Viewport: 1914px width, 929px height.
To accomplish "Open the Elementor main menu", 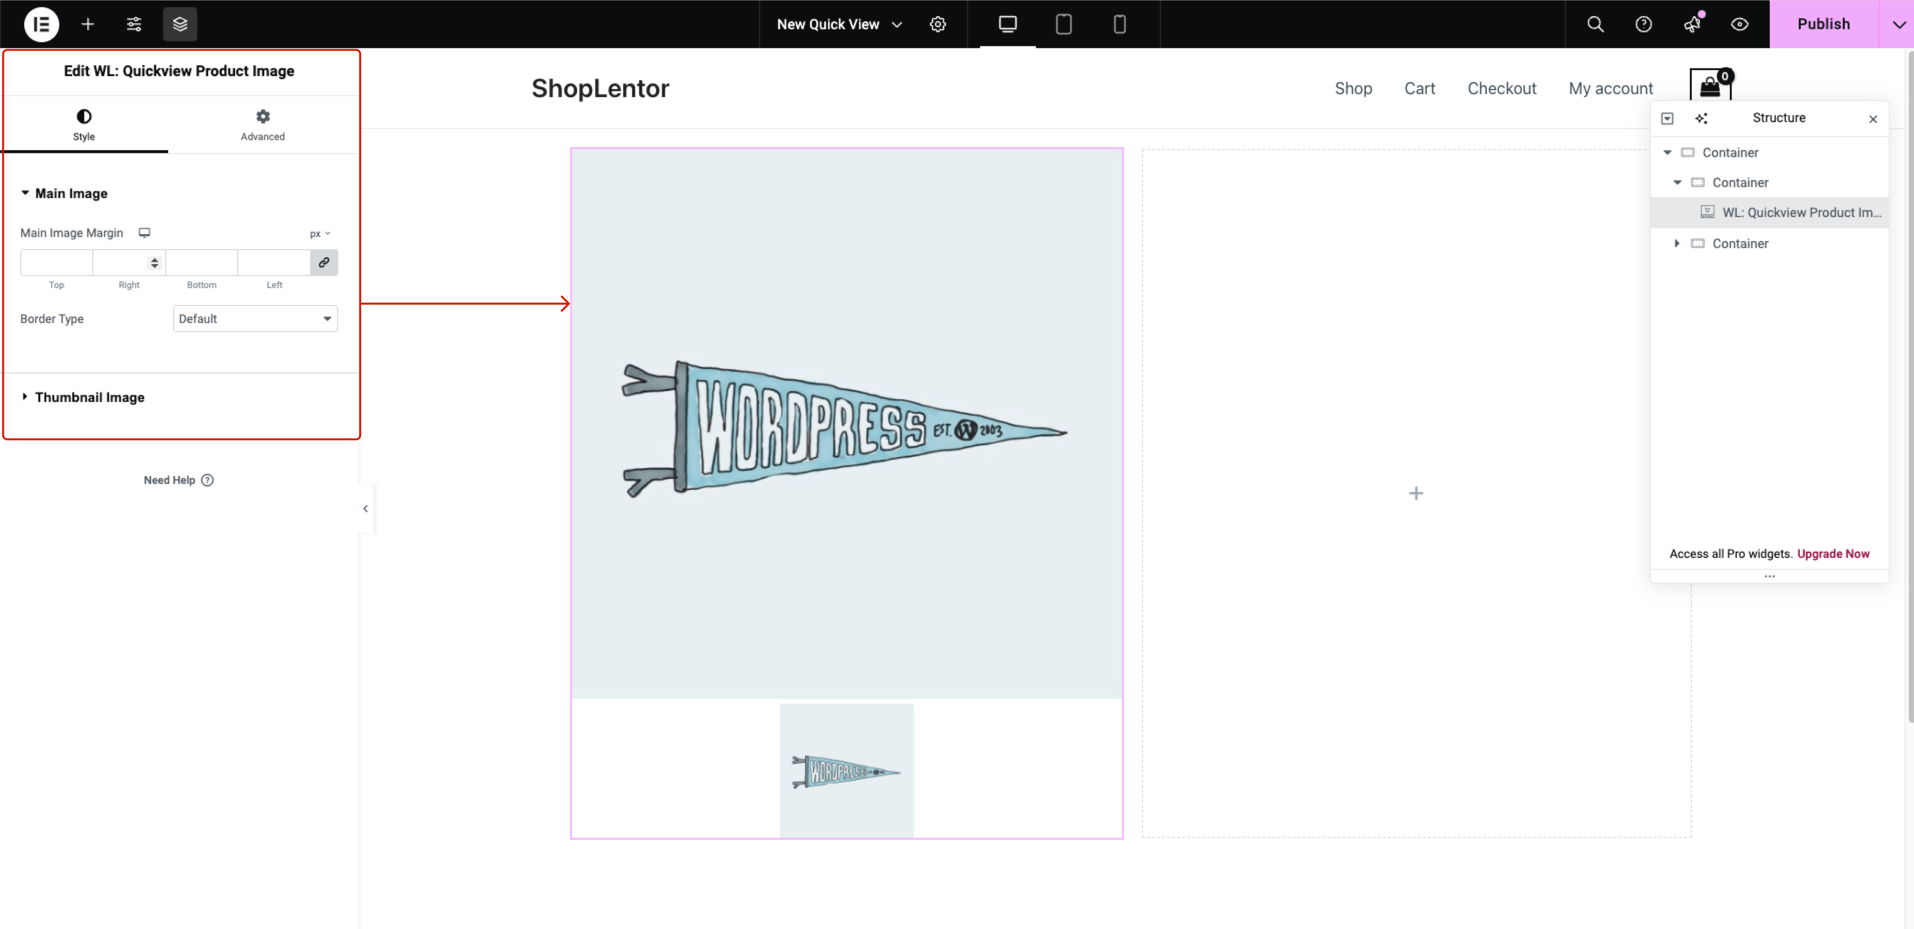I will pos(41,24).
